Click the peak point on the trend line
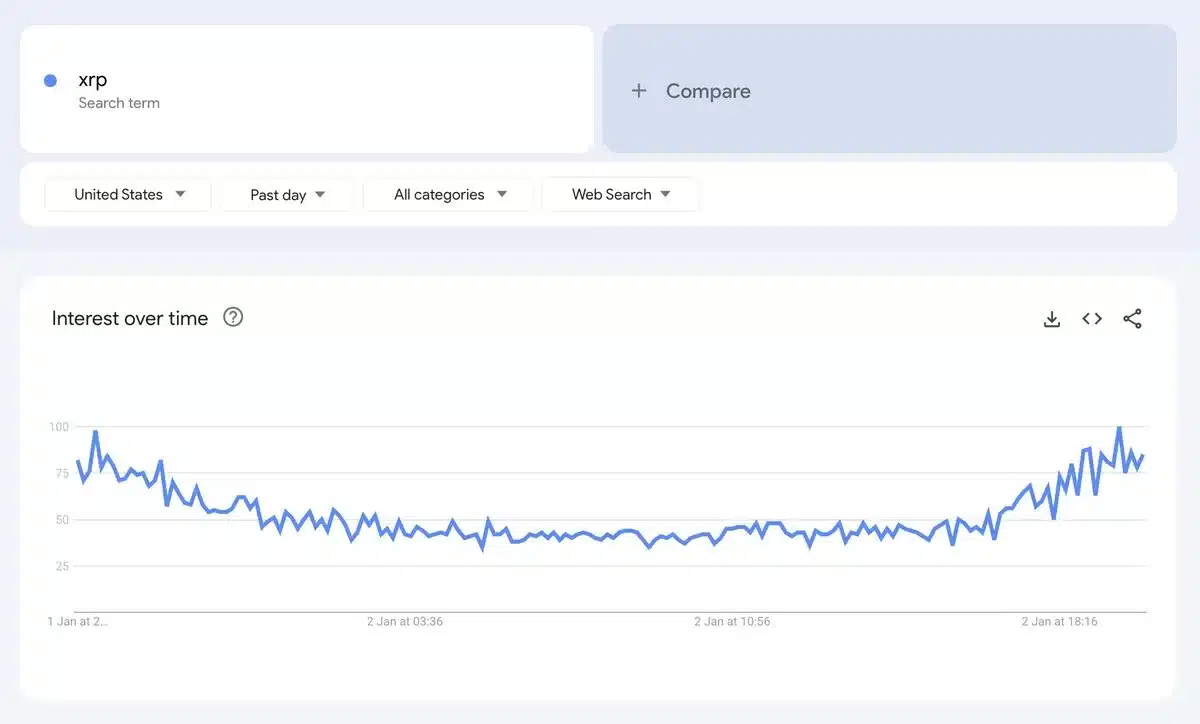1200x724 pixels. click(x=1120, y=426)
